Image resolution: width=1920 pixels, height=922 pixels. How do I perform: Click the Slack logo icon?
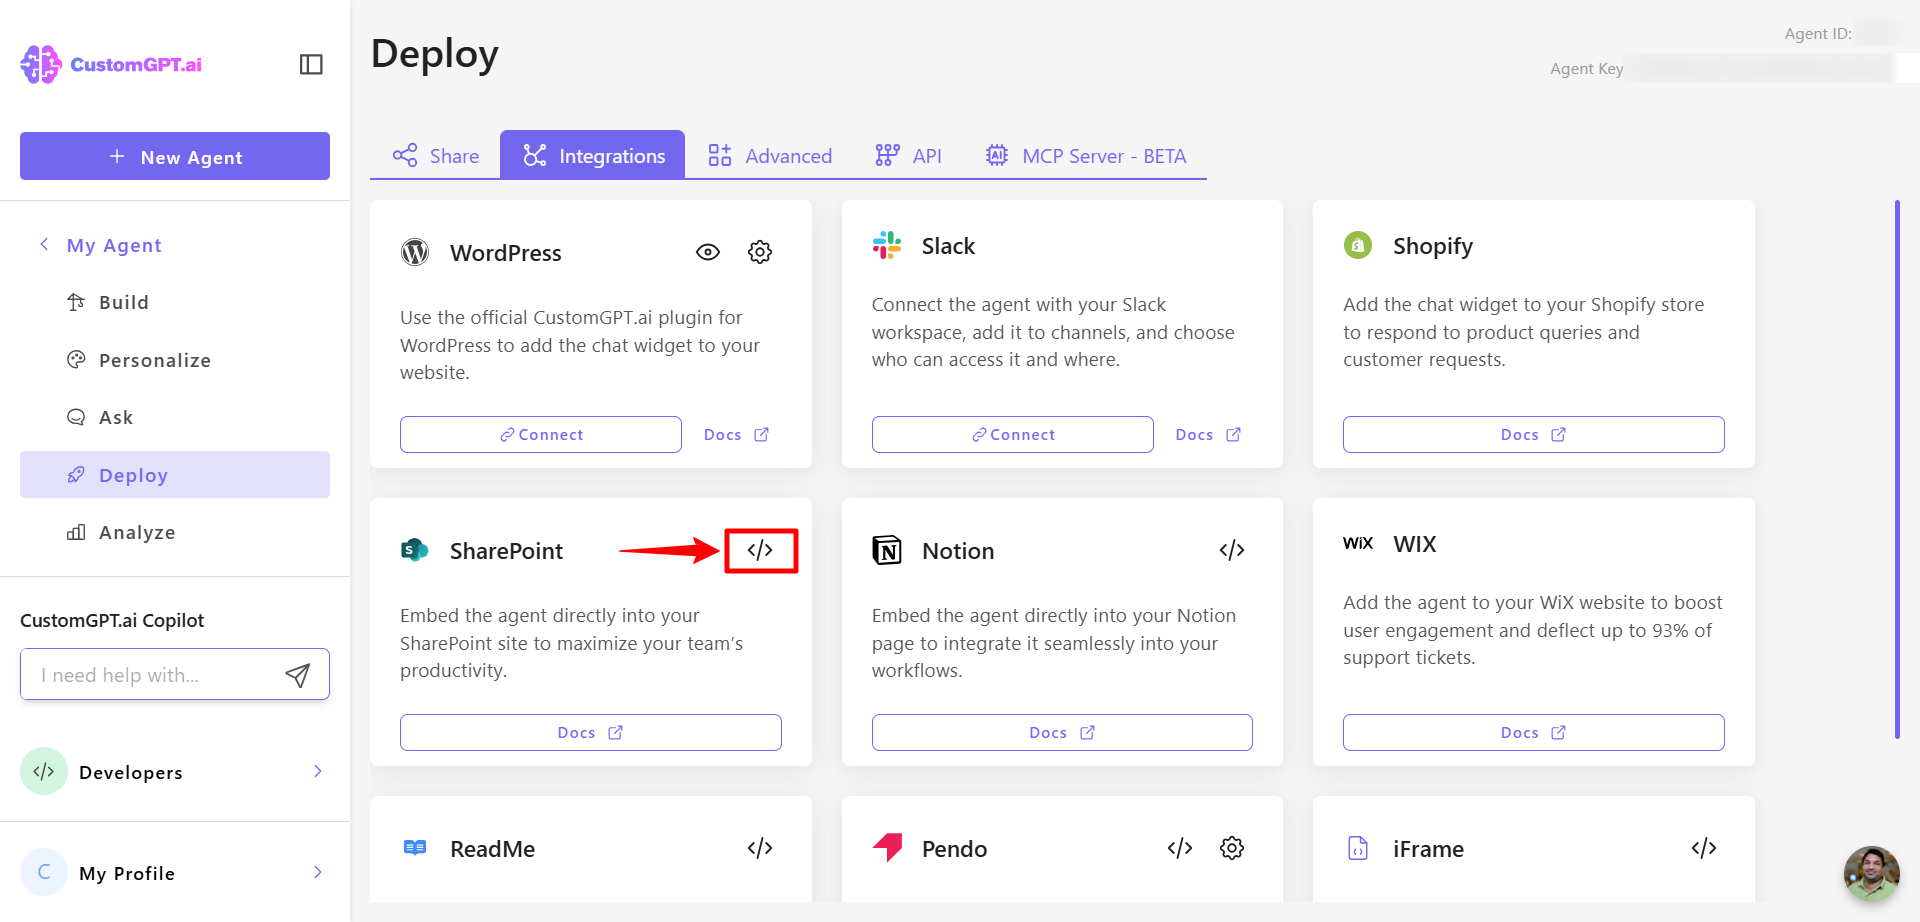887,245
